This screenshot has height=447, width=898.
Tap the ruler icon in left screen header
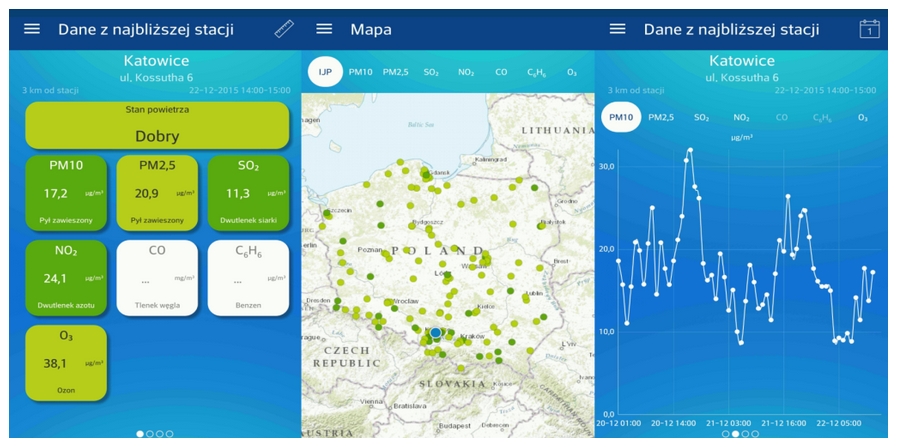pos(284,29)
